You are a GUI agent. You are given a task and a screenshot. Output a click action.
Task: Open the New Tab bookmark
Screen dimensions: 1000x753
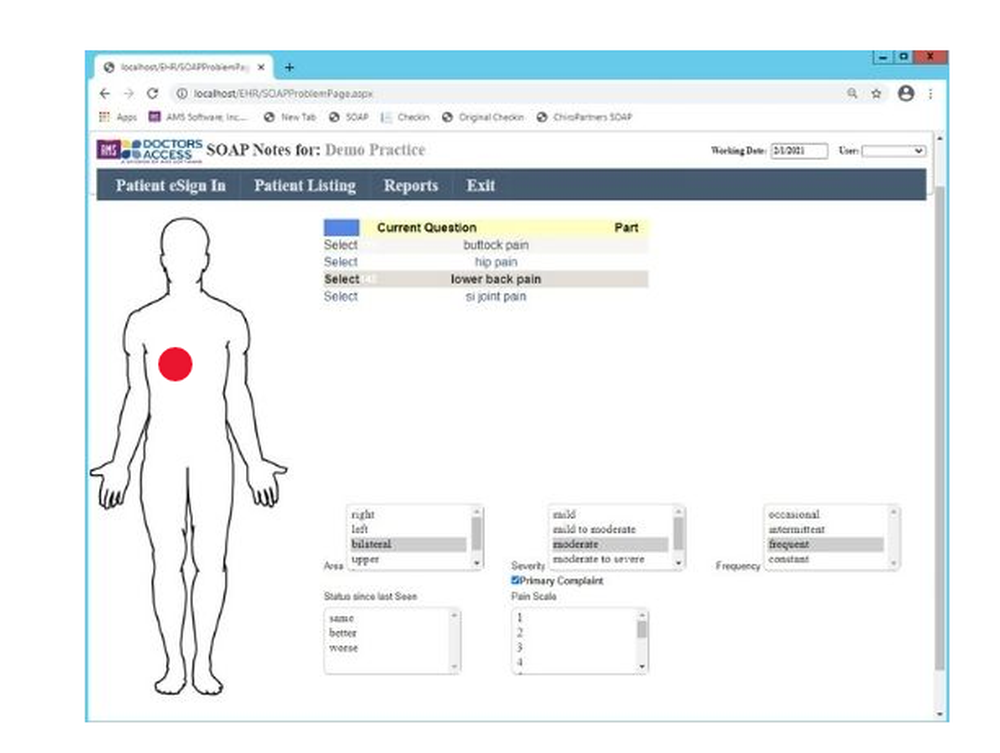(294, 117)
